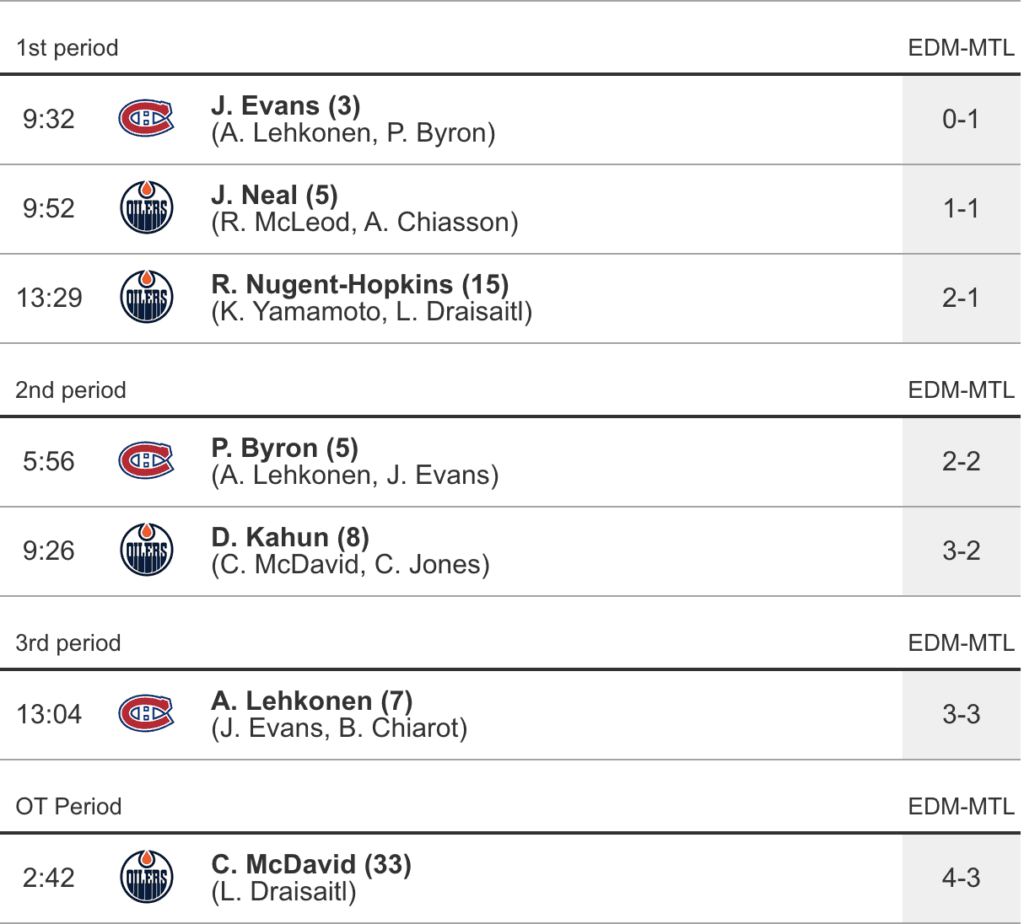The height and width of the screenshot is (924, 1024).
Task: Click scorer name D. Kahun (8)
Action: (x=290, y=537)
